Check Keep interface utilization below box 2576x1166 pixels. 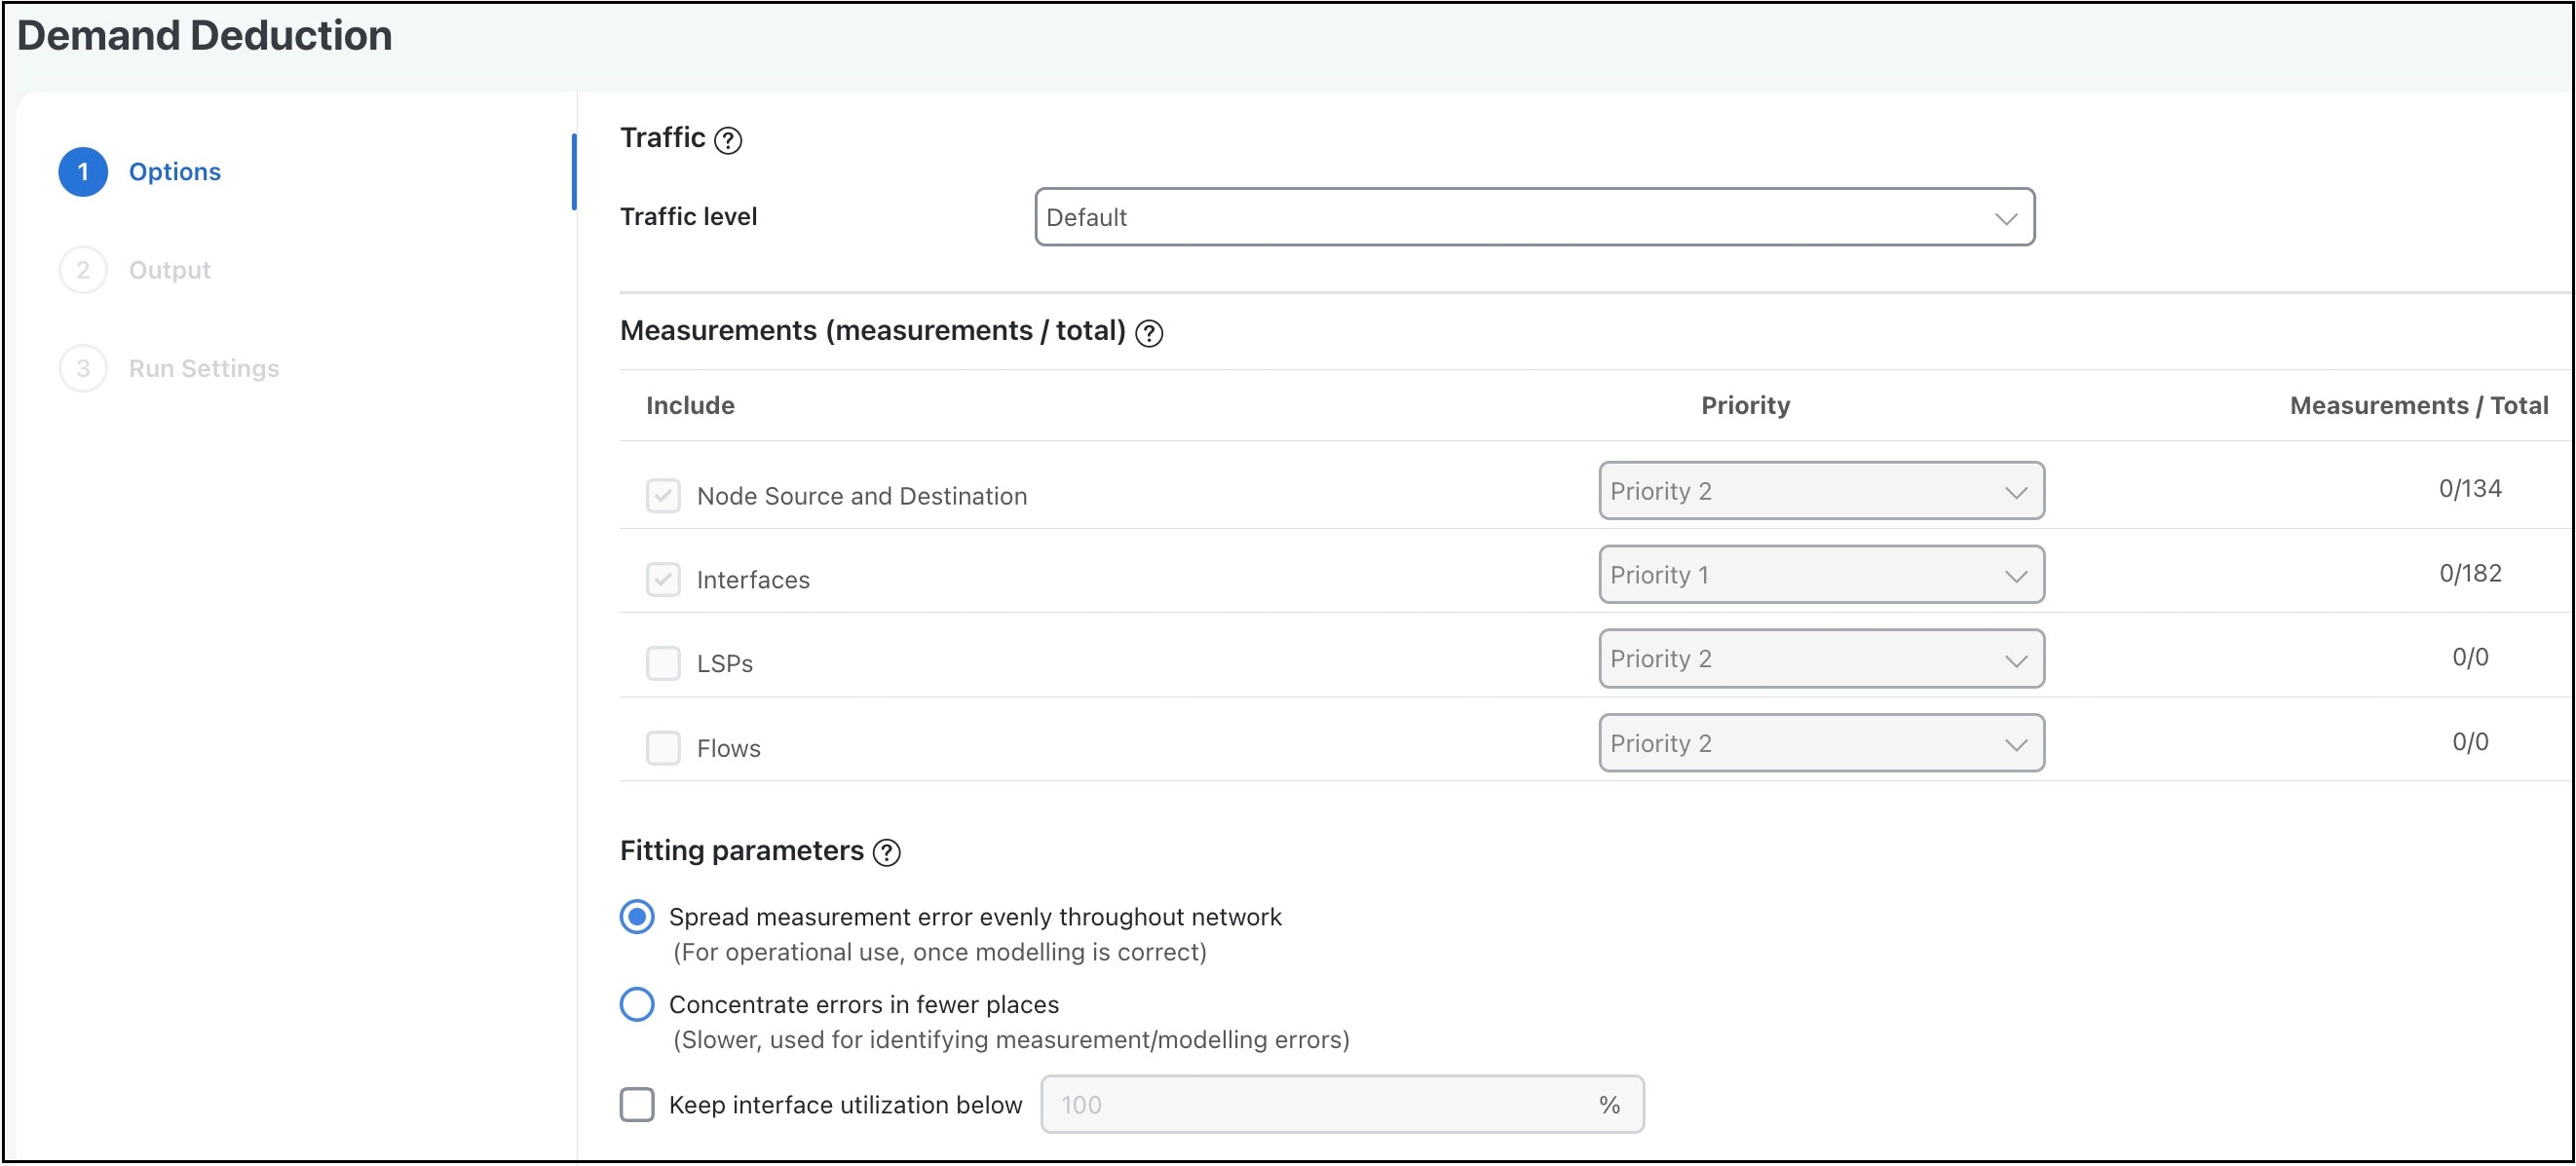(x=637, y=1105)
